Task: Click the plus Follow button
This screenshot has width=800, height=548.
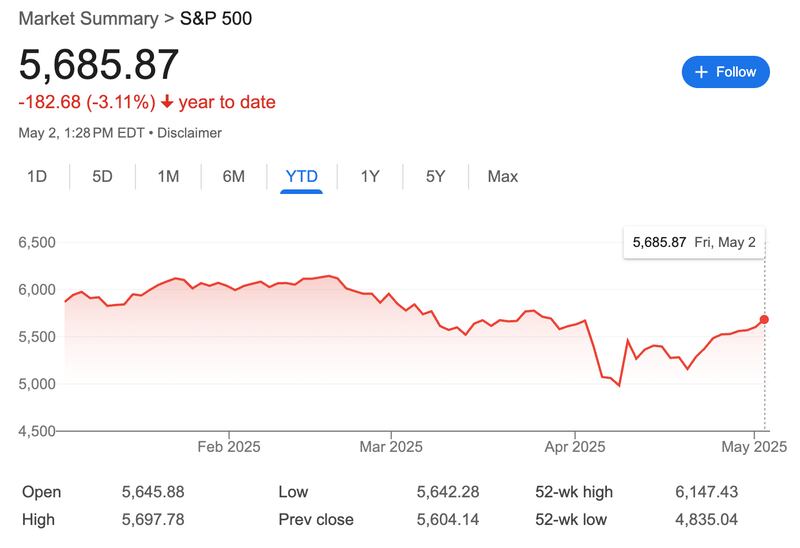Action: (x=725, y=72)
